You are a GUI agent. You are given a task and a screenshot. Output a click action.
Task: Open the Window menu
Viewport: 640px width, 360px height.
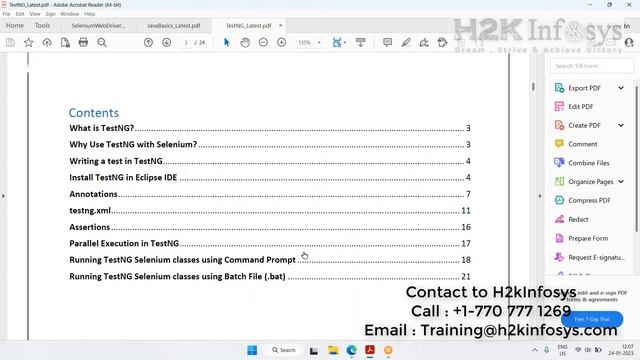69,14
